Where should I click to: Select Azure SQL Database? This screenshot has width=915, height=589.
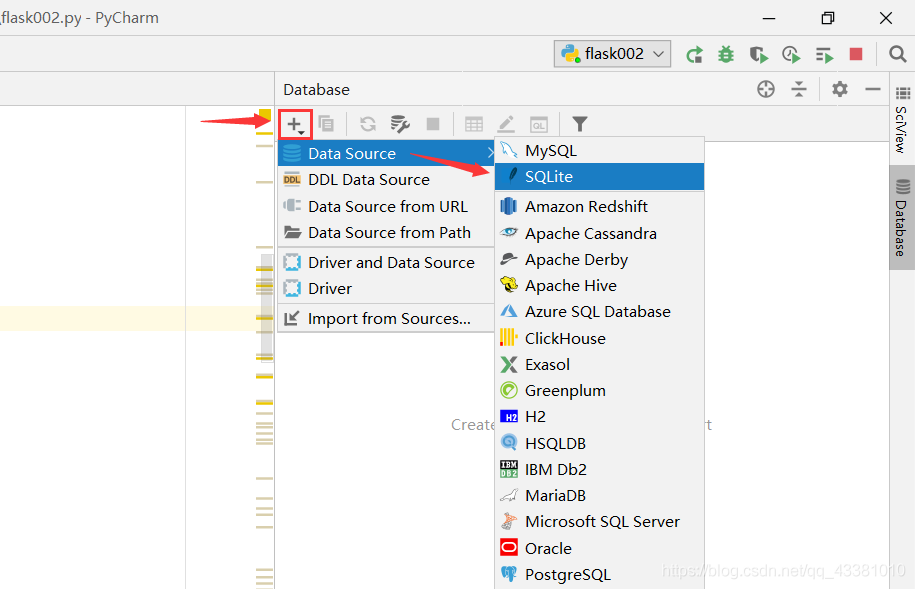[x=599, y=312]
